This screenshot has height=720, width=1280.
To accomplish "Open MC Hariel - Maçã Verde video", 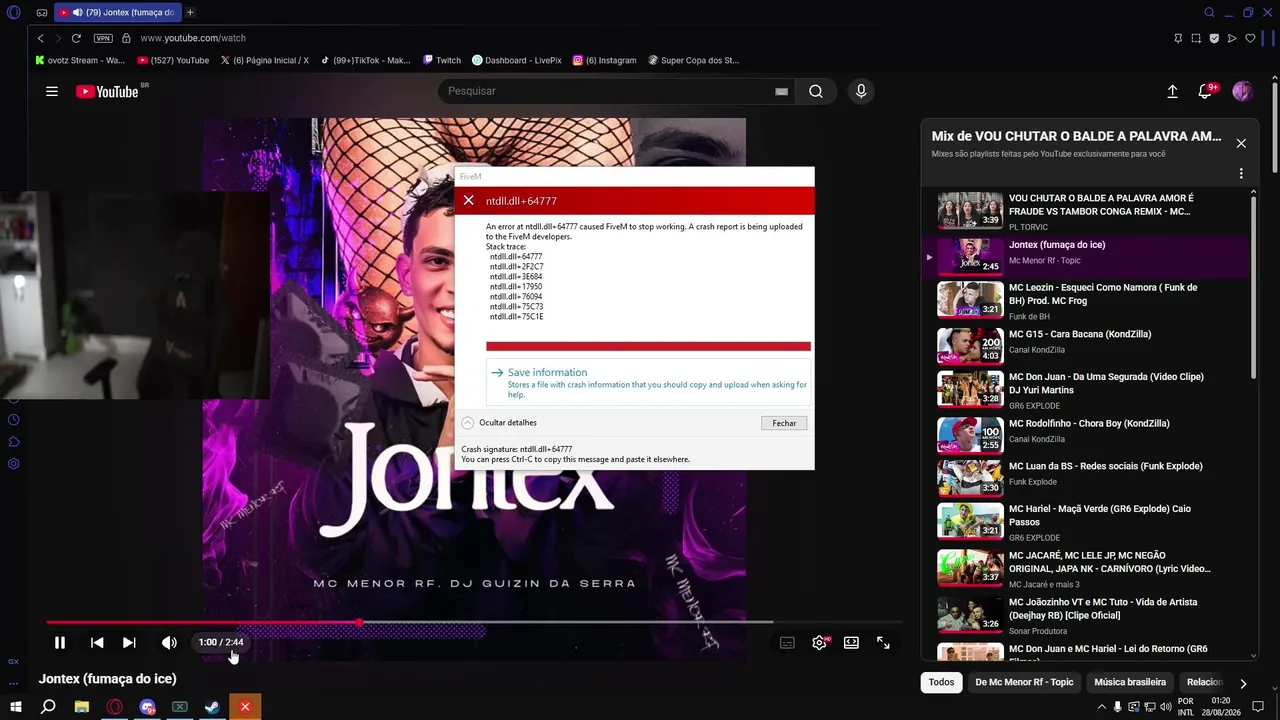I will coord(1085,521).
